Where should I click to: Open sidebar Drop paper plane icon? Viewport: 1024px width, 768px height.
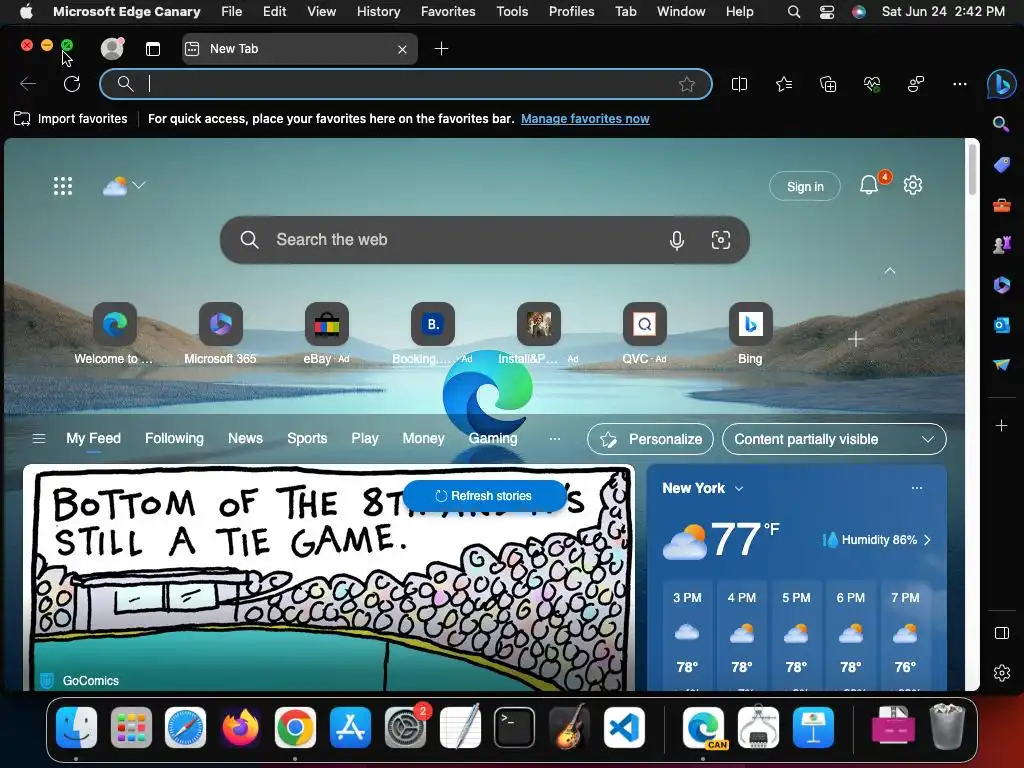tap(1001, 364)
